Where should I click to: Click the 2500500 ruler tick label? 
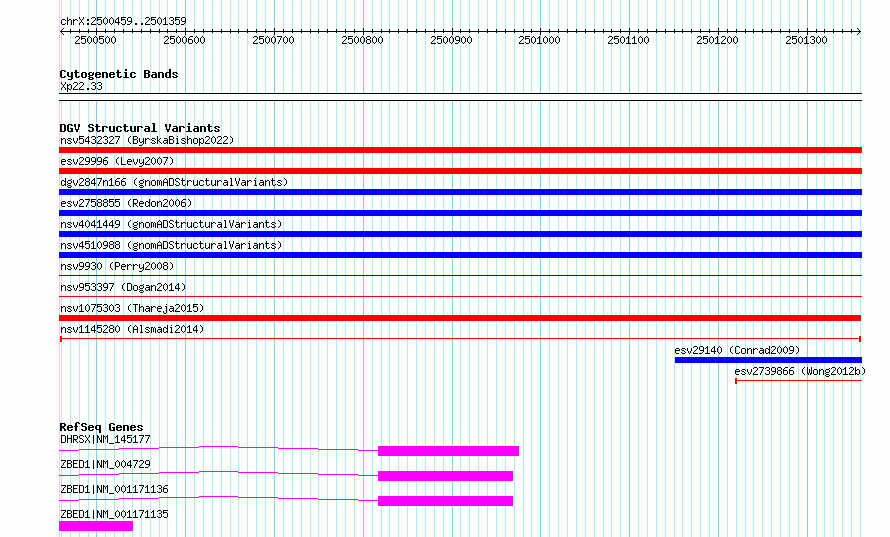click(95, 40)
